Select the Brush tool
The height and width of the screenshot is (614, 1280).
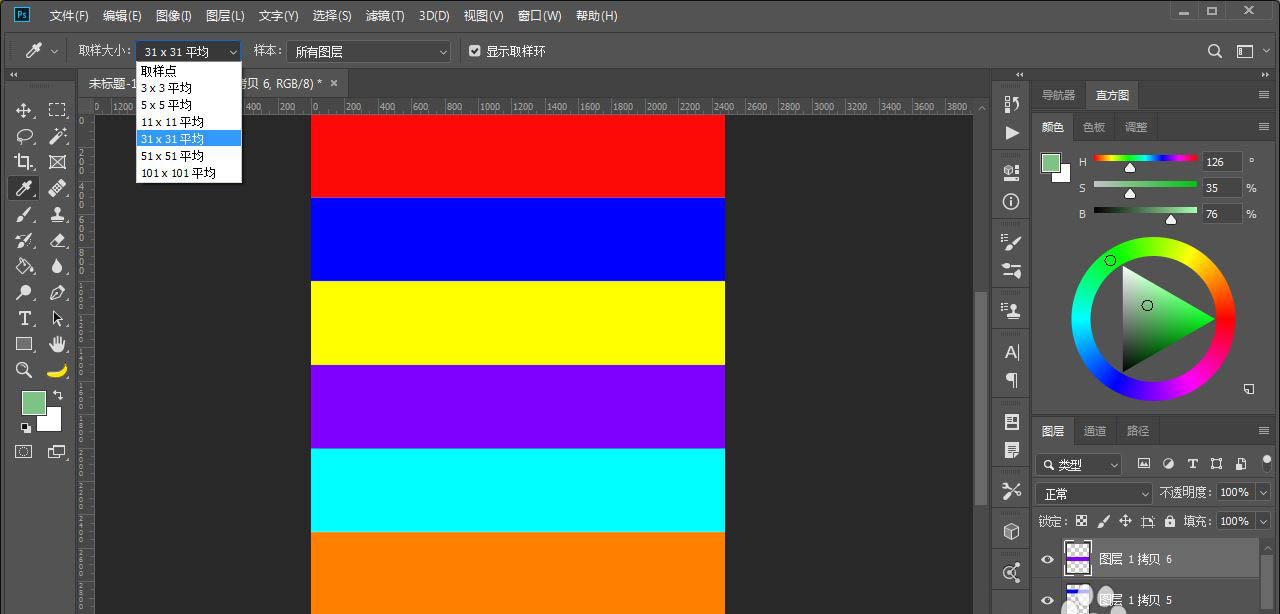(24, 214)
